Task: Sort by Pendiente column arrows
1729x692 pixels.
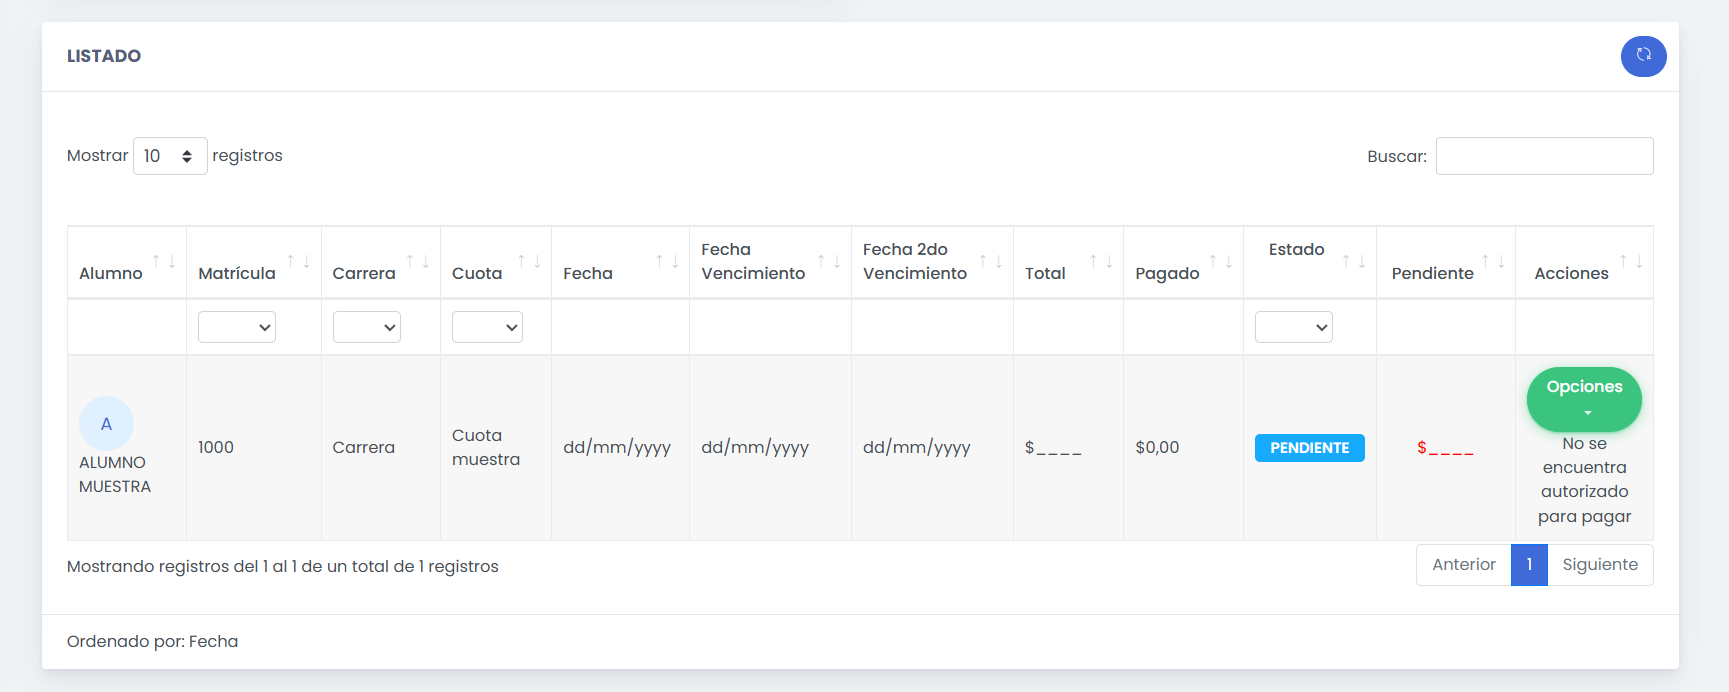Action: (1493, 262)
